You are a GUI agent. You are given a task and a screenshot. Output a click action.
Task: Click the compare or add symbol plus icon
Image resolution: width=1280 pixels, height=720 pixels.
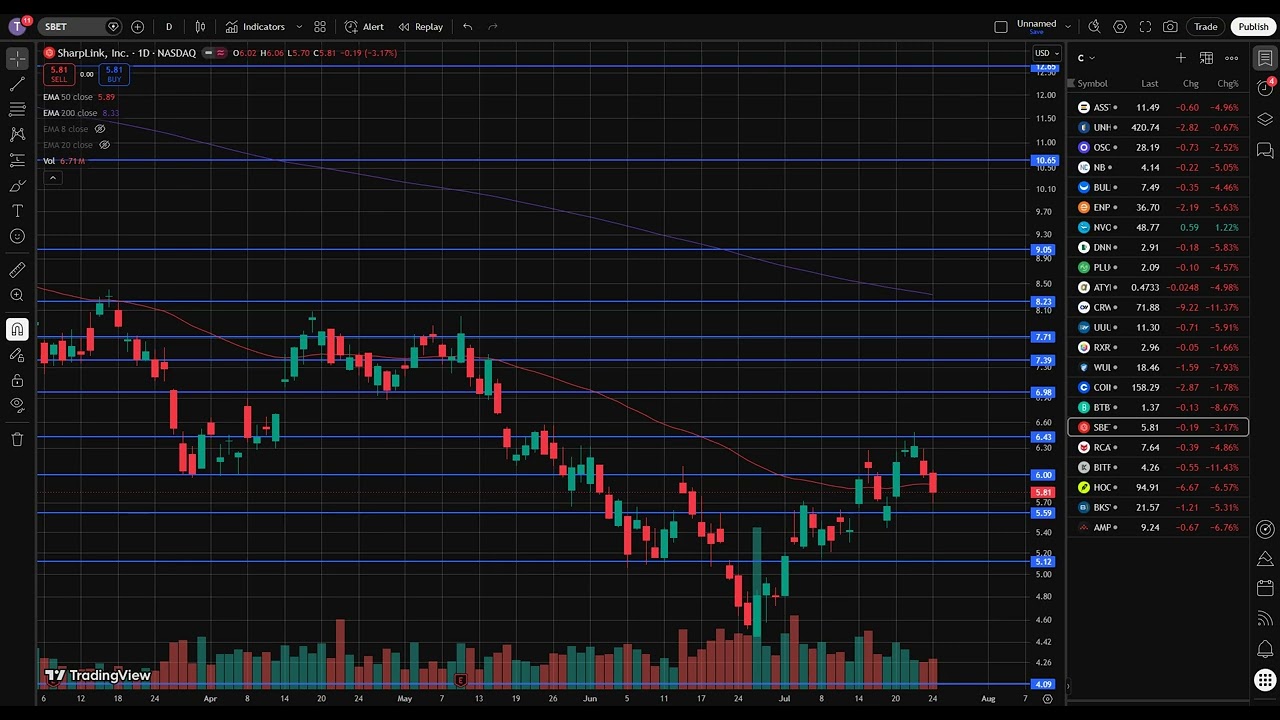pos(137,27)
